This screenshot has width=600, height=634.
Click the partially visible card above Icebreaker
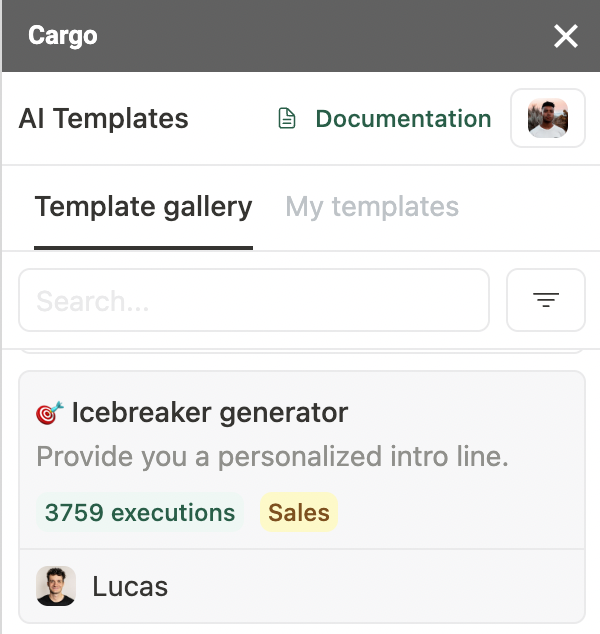click(x=300, y=351)
